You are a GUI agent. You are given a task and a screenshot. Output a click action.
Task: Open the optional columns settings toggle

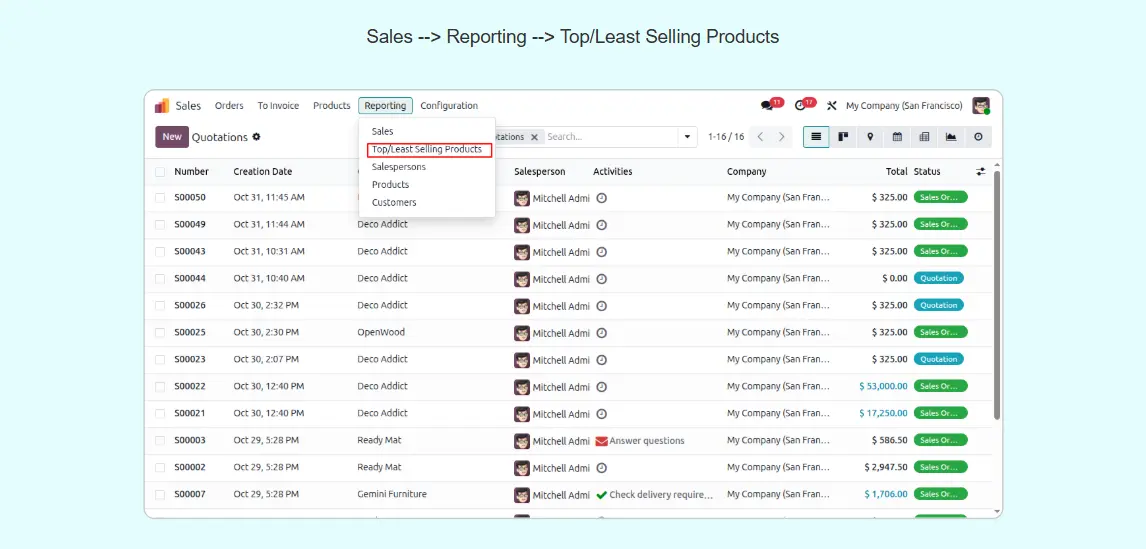pyautogui.click(x=981, y=172)
